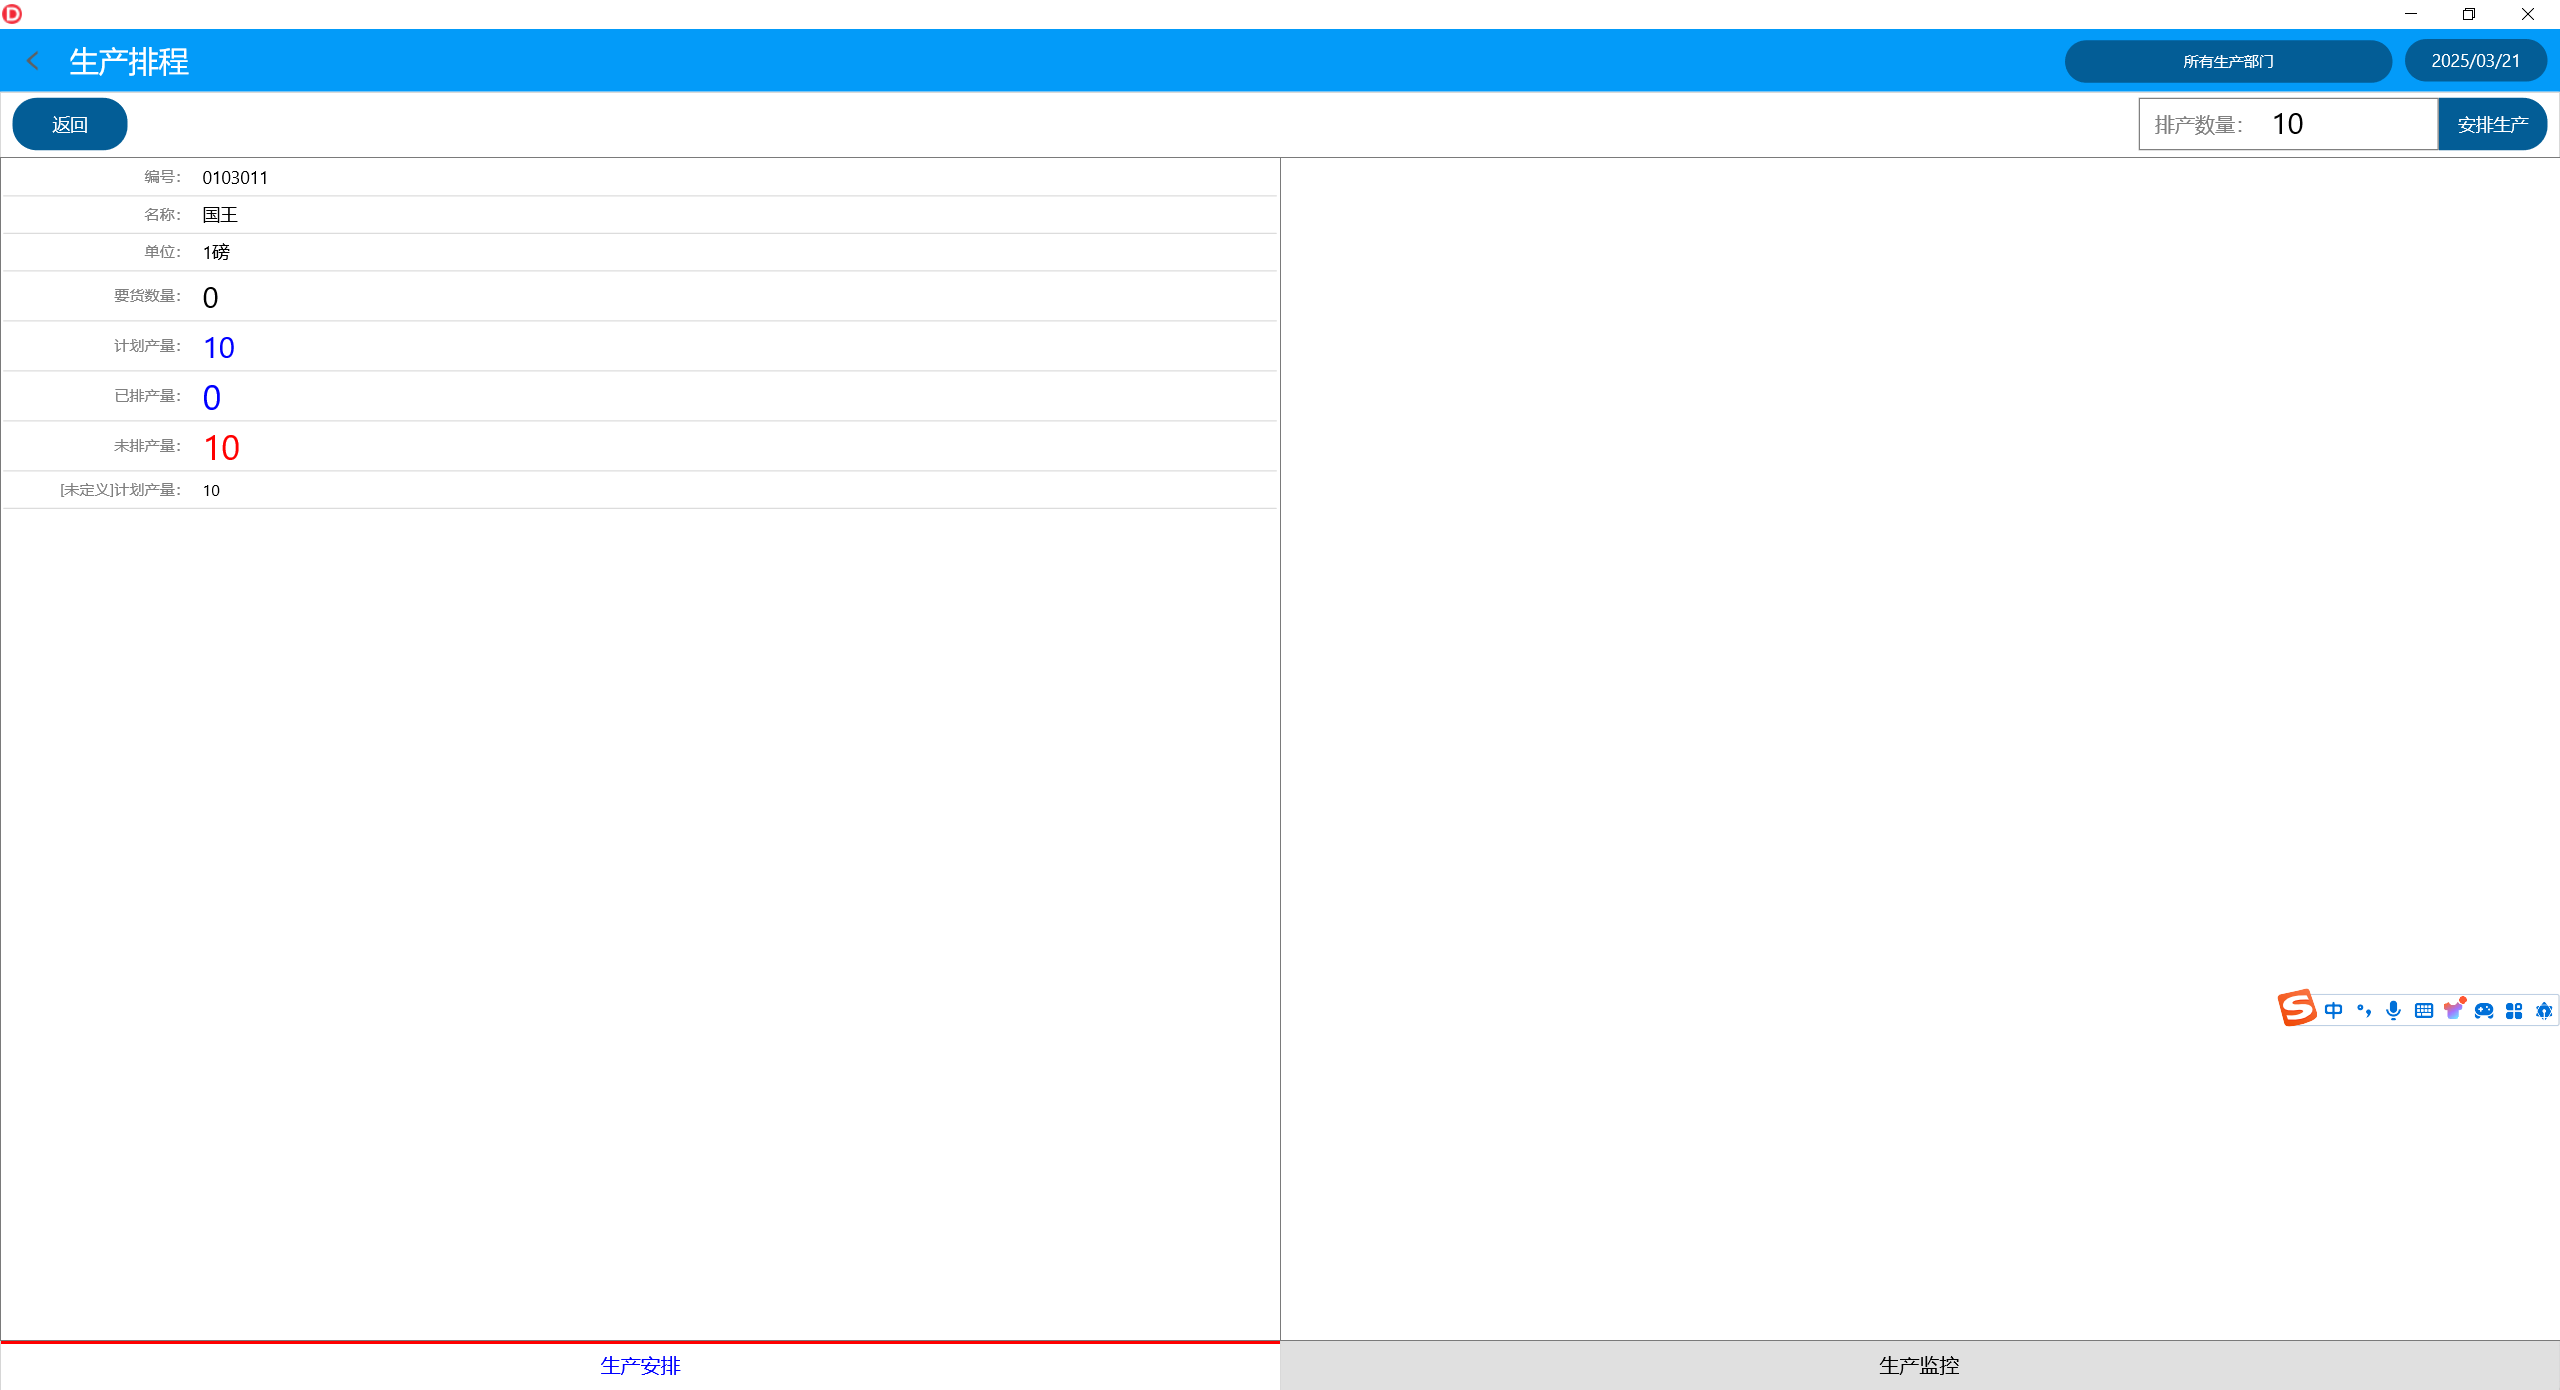The image size is (2560, 1390).
Task: Open the Sogou soft keyboard icon
Action: (x=2423, y=1011)
